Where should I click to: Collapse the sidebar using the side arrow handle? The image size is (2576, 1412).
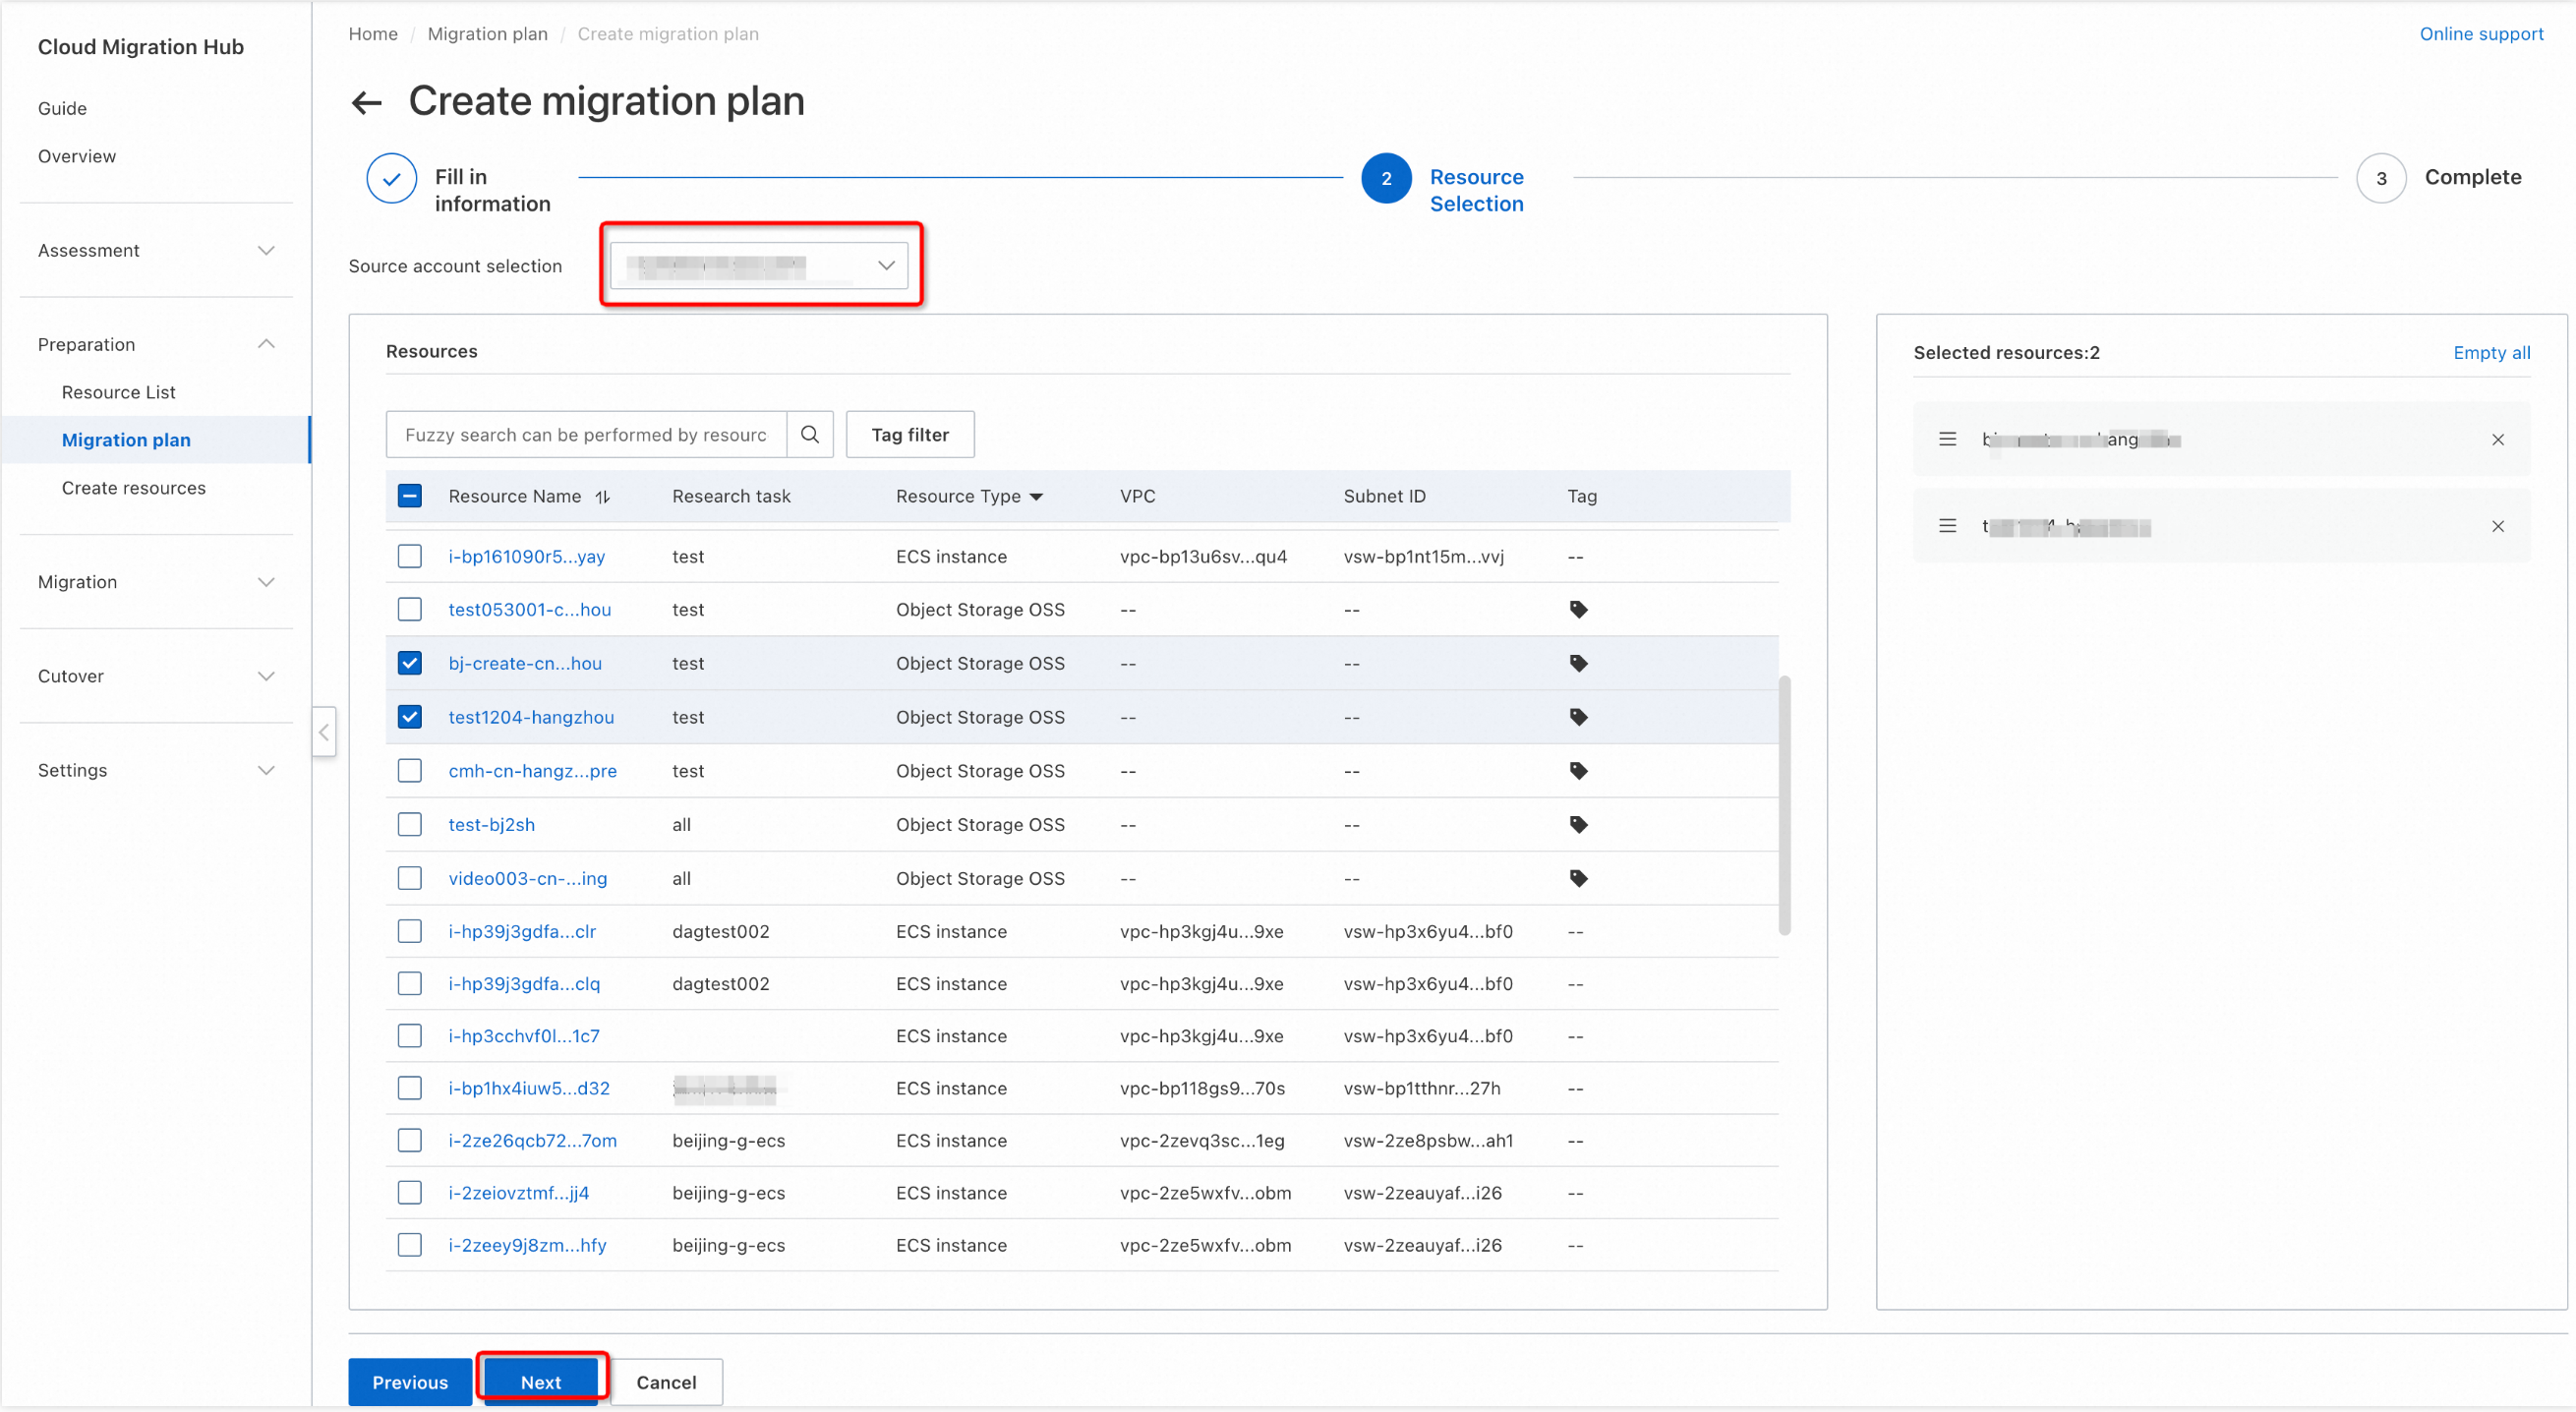pyautogui.click(x=324, y=732)
